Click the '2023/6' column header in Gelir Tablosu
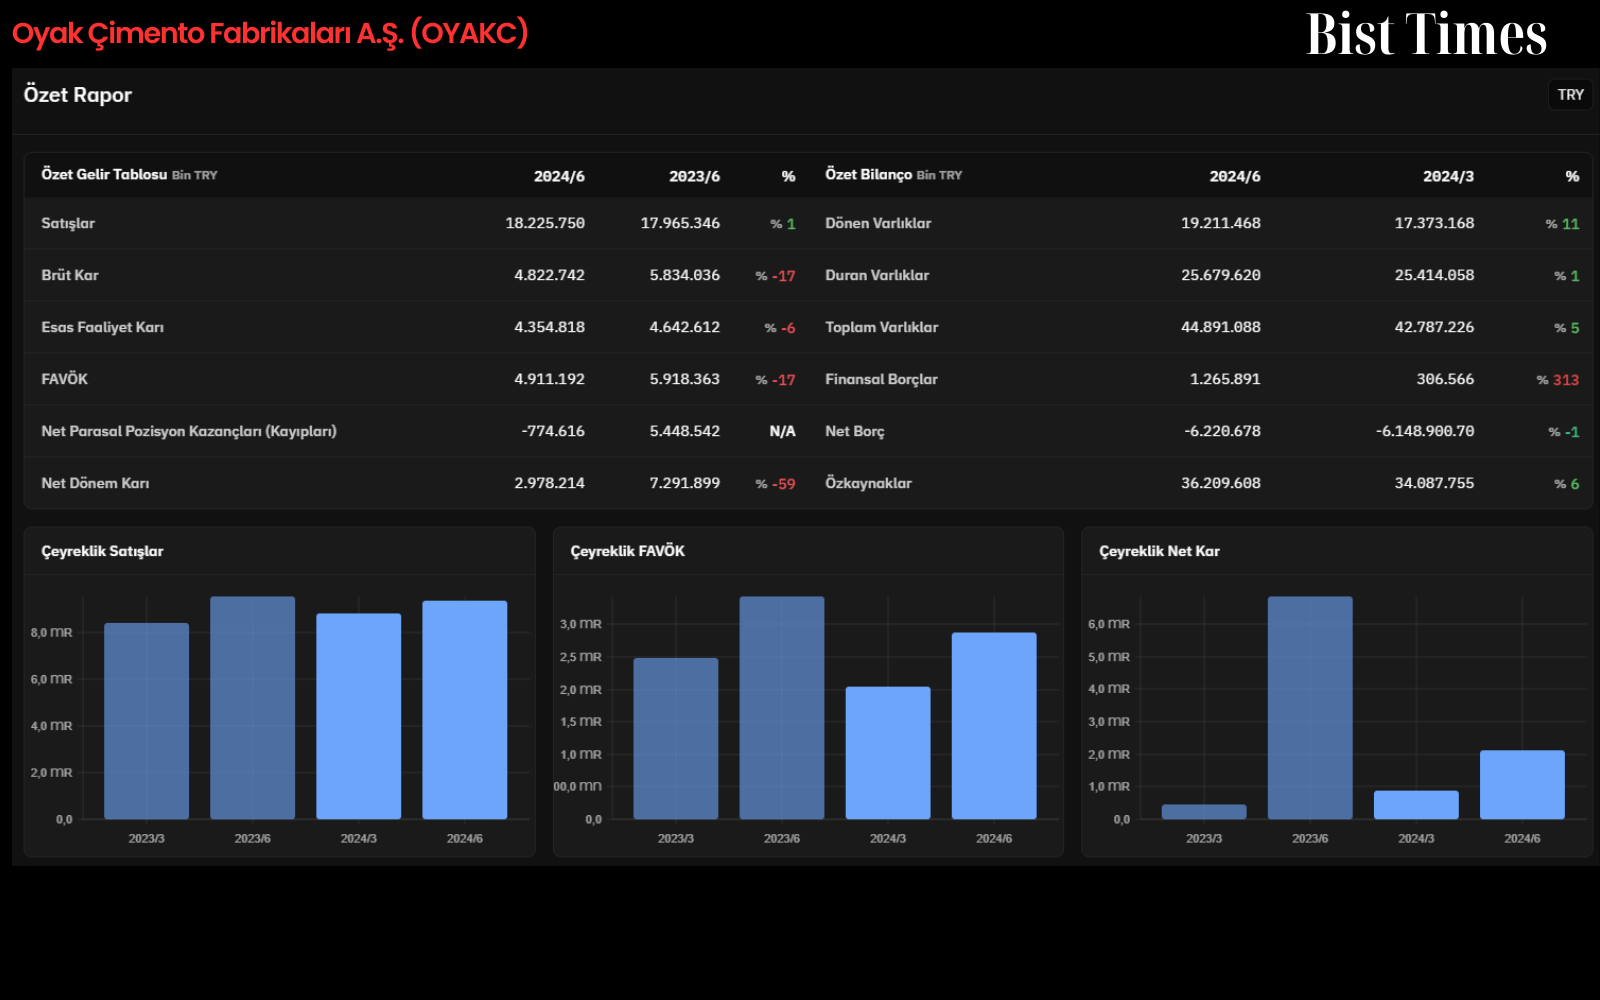1600x1000 pixels. pyautogui.click(x=694, y=176)
